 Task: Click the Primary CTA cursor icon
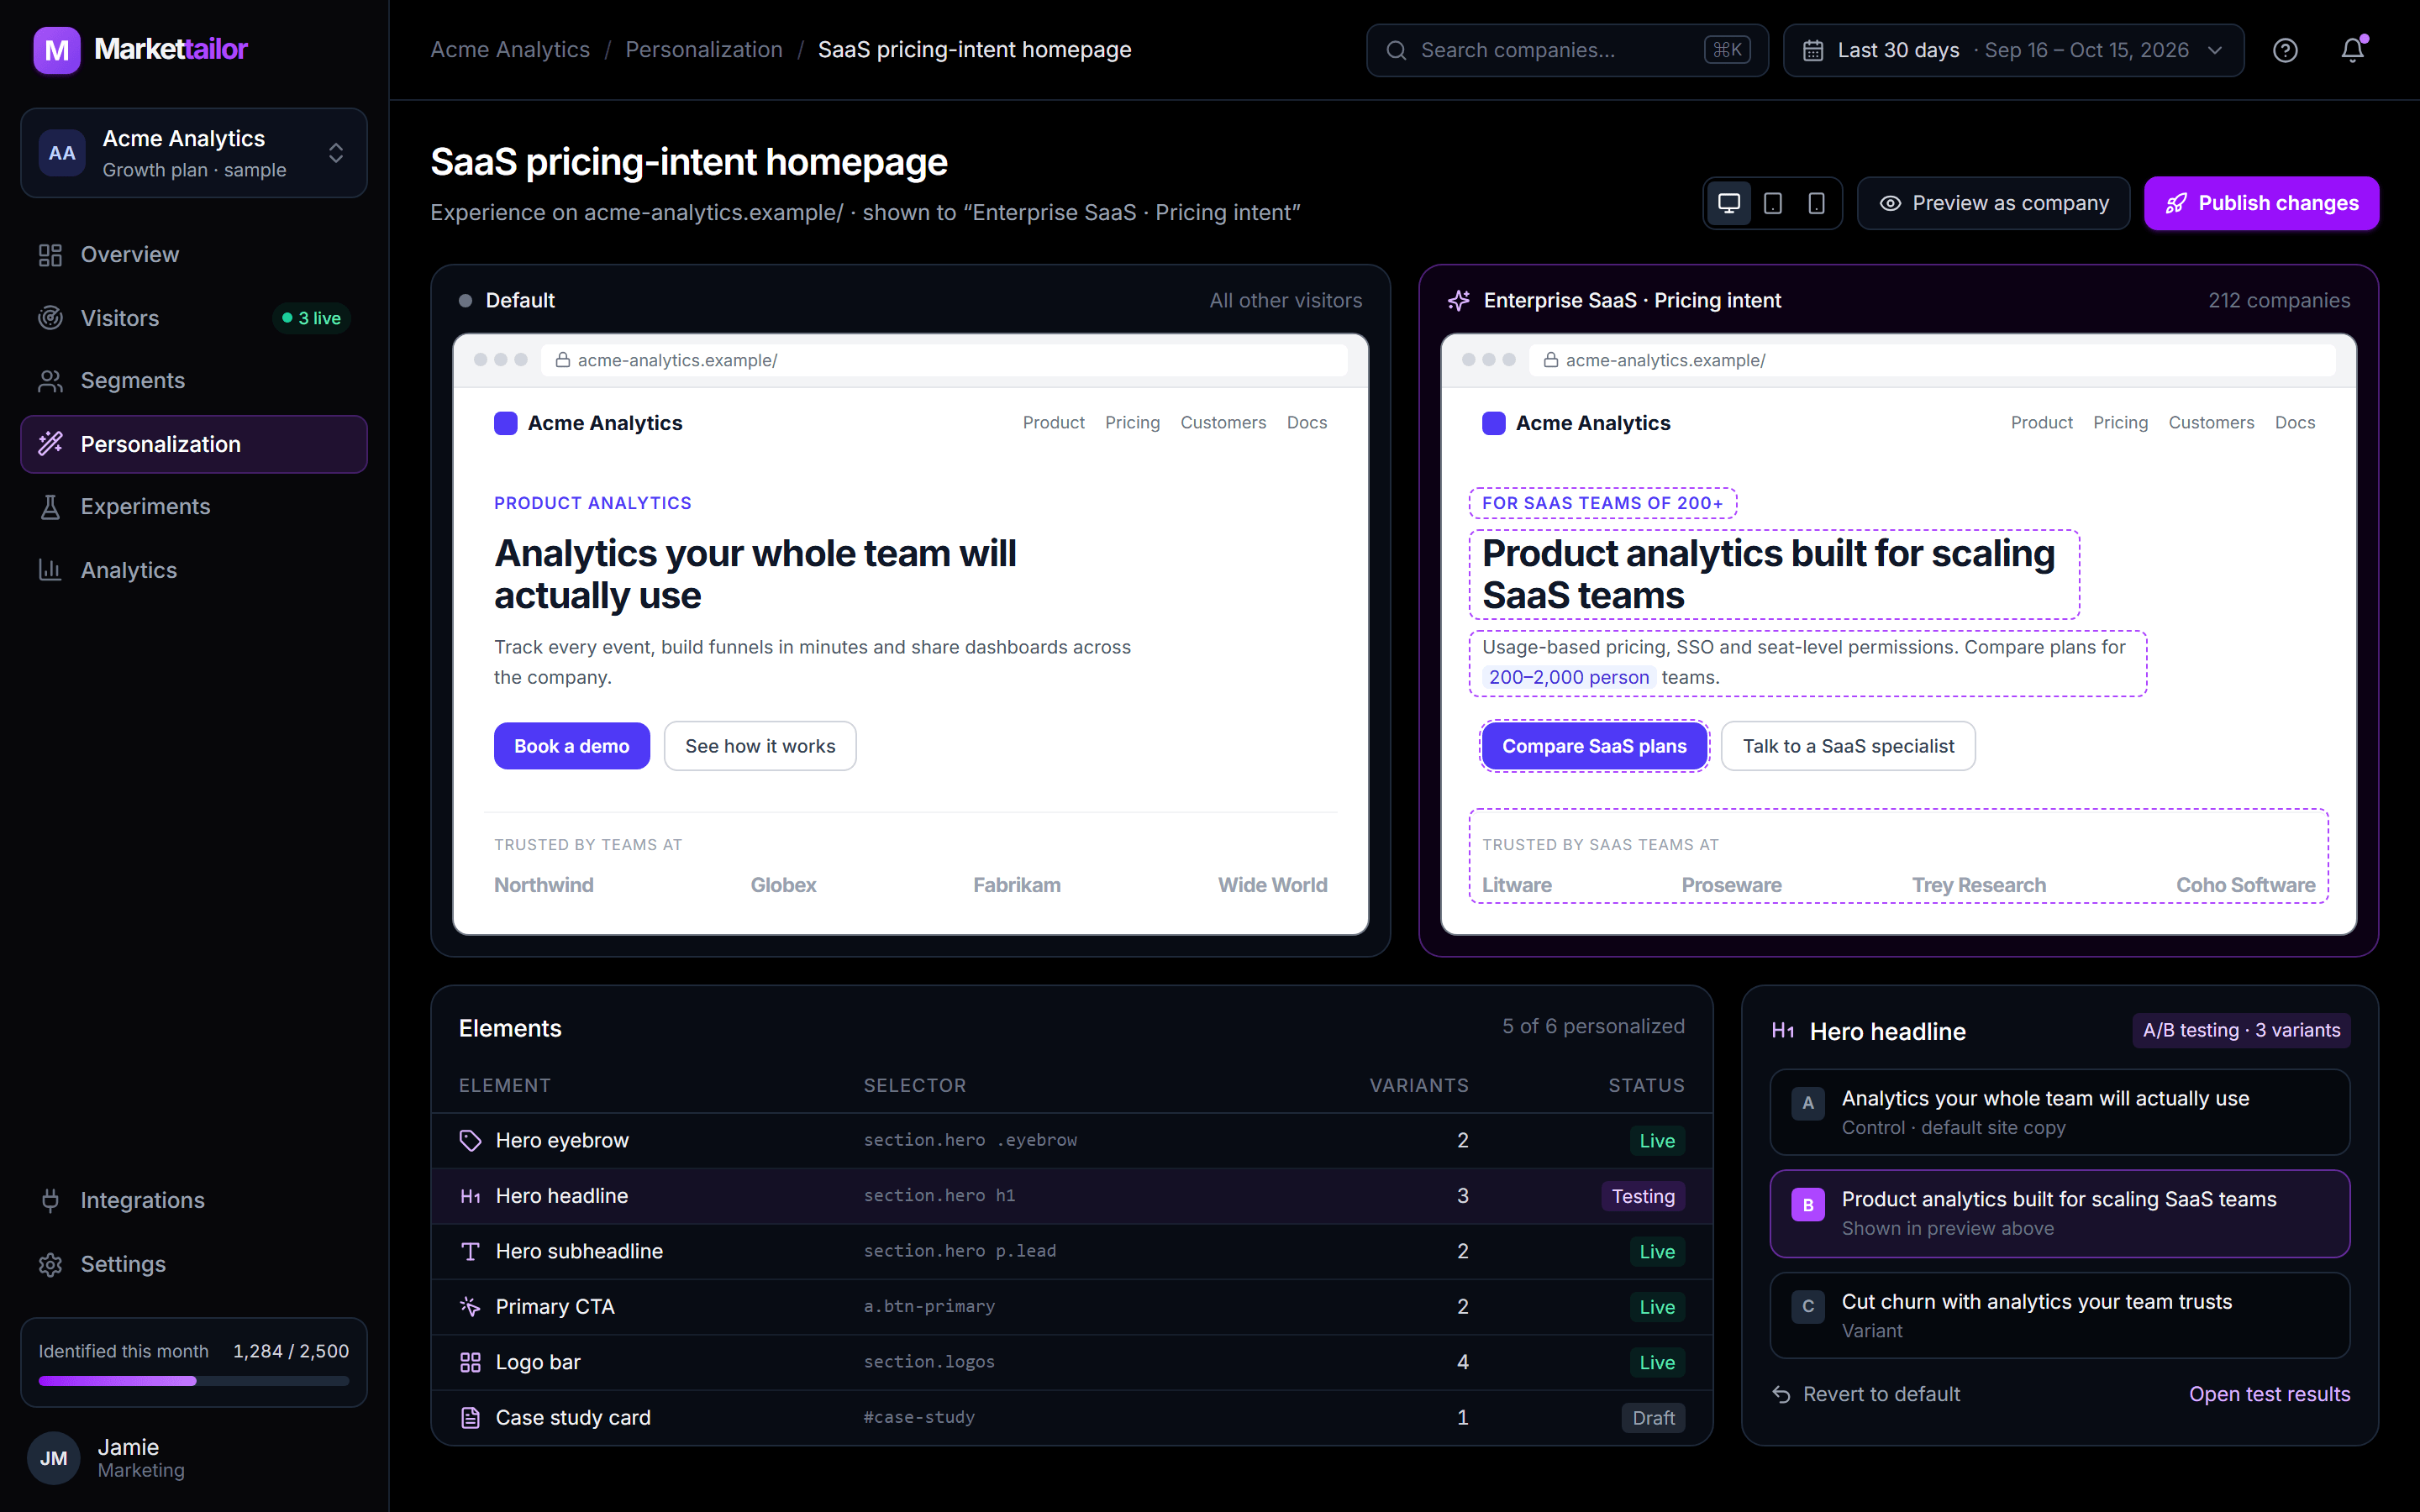click(470, 1307)
